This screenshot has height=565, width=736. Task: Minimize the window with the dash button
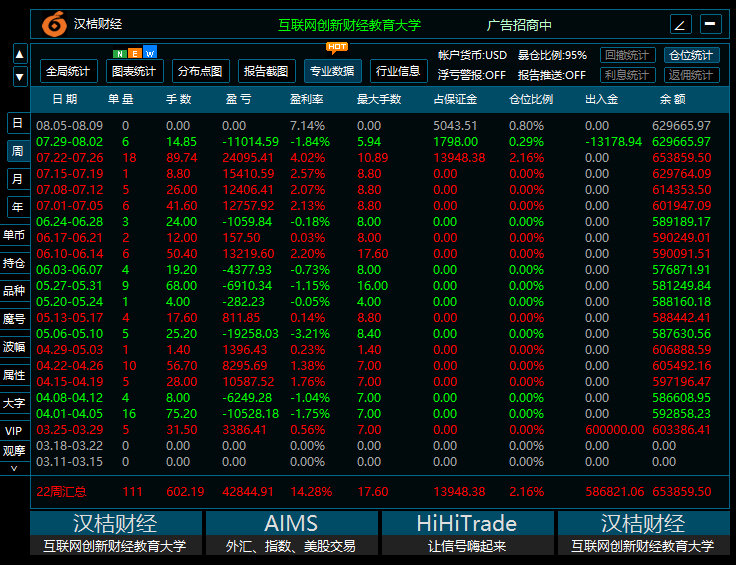[711, 24]
